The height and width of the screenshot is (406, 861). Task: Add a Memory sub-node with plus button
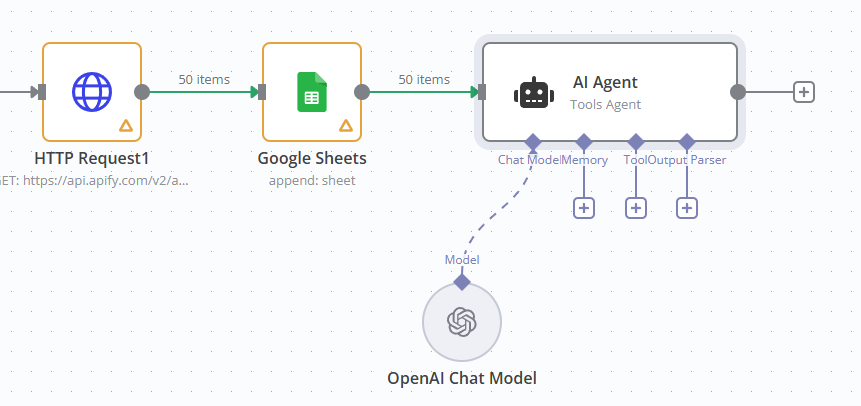(584, 207)
